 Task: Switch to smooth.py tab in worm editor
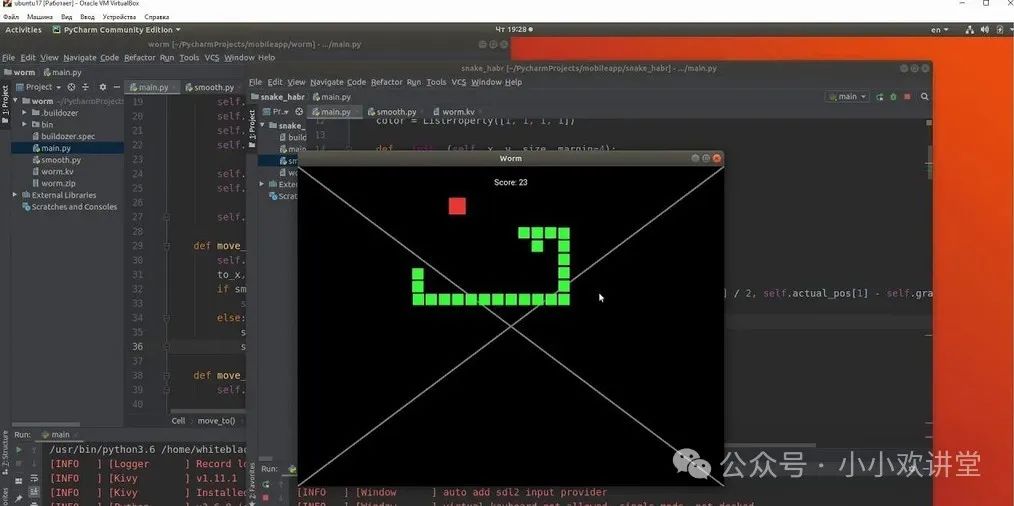pos(210,87)
